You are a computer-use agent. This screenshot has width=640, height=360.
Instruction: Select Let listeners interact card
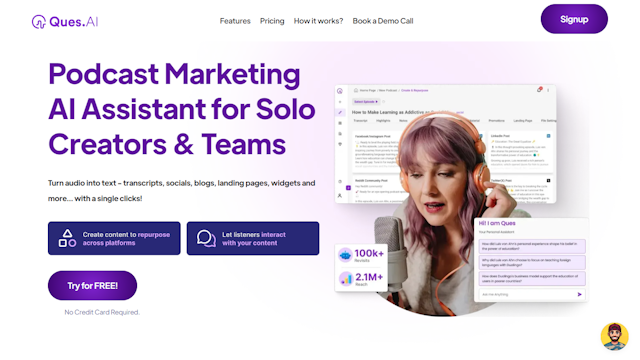pyautogui.click(x=253, y=238)
